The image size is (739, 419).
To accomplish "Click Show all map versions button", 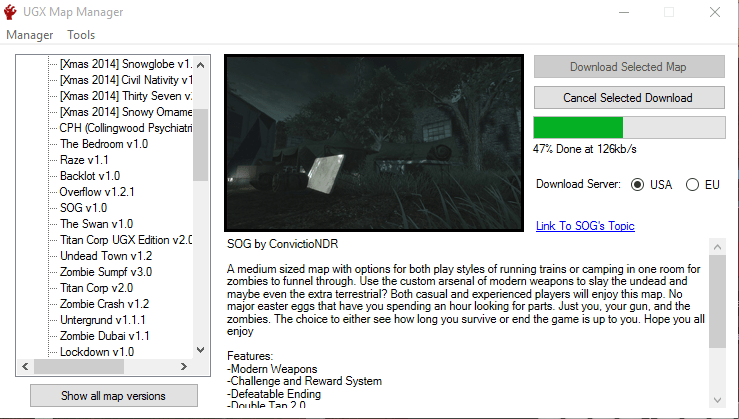I will (114, 395).
